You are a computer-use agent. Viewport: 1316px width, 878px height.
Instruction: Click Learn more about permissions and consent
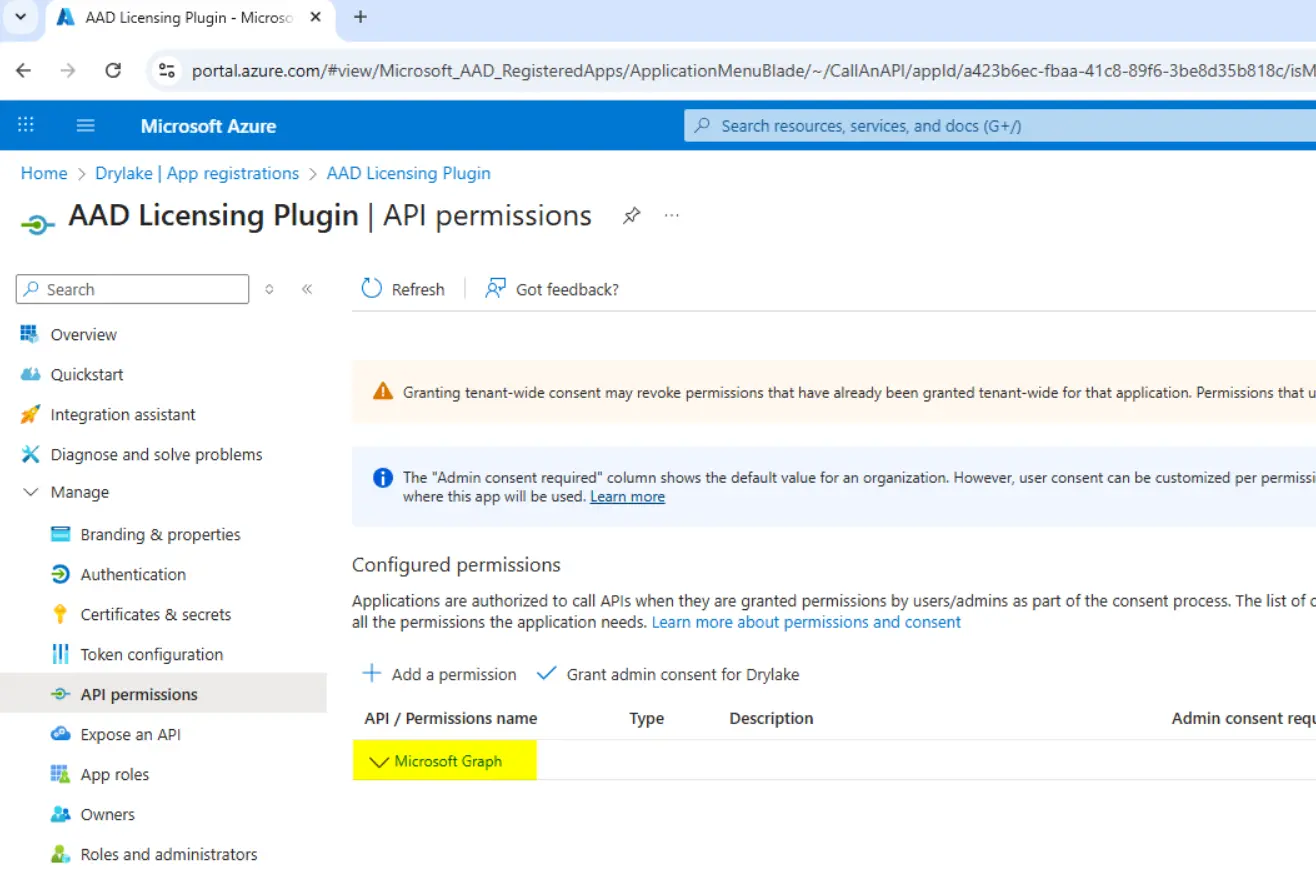pyautogui.click(x=806, y=622)
